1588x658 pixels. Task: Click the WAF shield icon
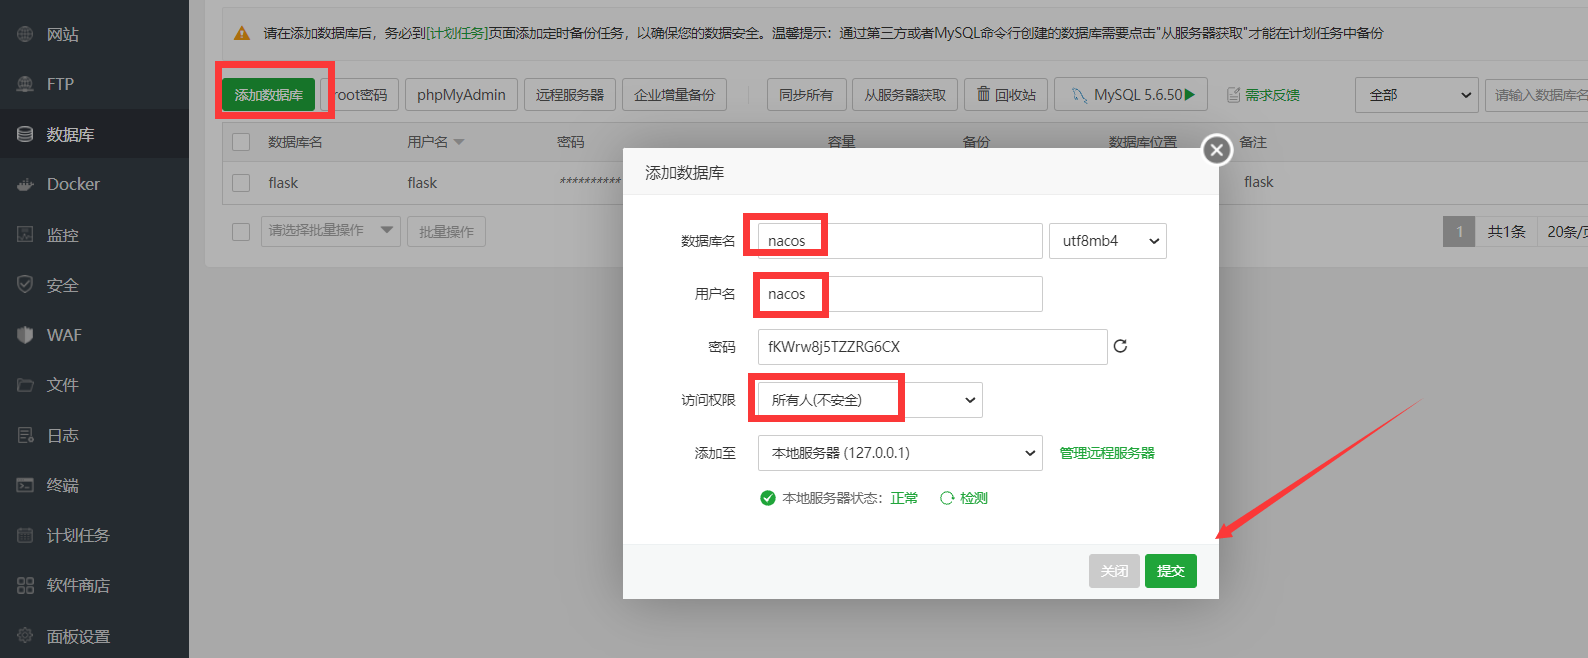click(25, 335)
